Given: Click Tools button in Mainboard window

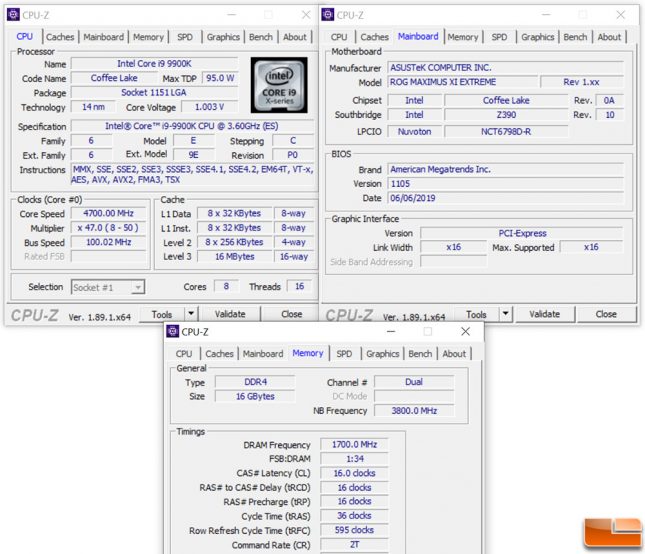Looking at the screenshot, I should [x=476, y=314].
